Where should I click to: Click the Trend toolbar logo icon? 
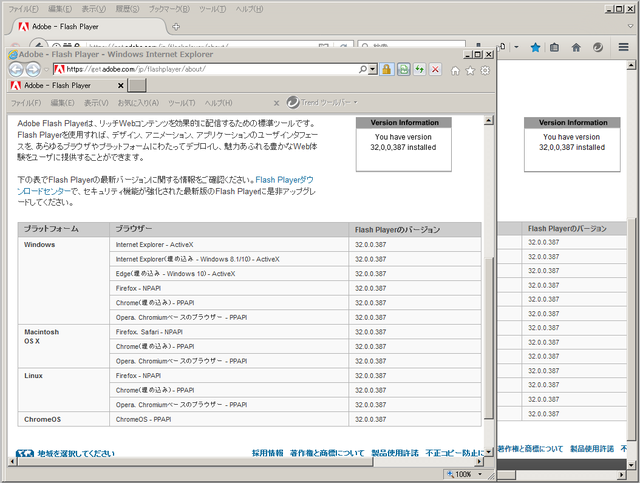293,102
